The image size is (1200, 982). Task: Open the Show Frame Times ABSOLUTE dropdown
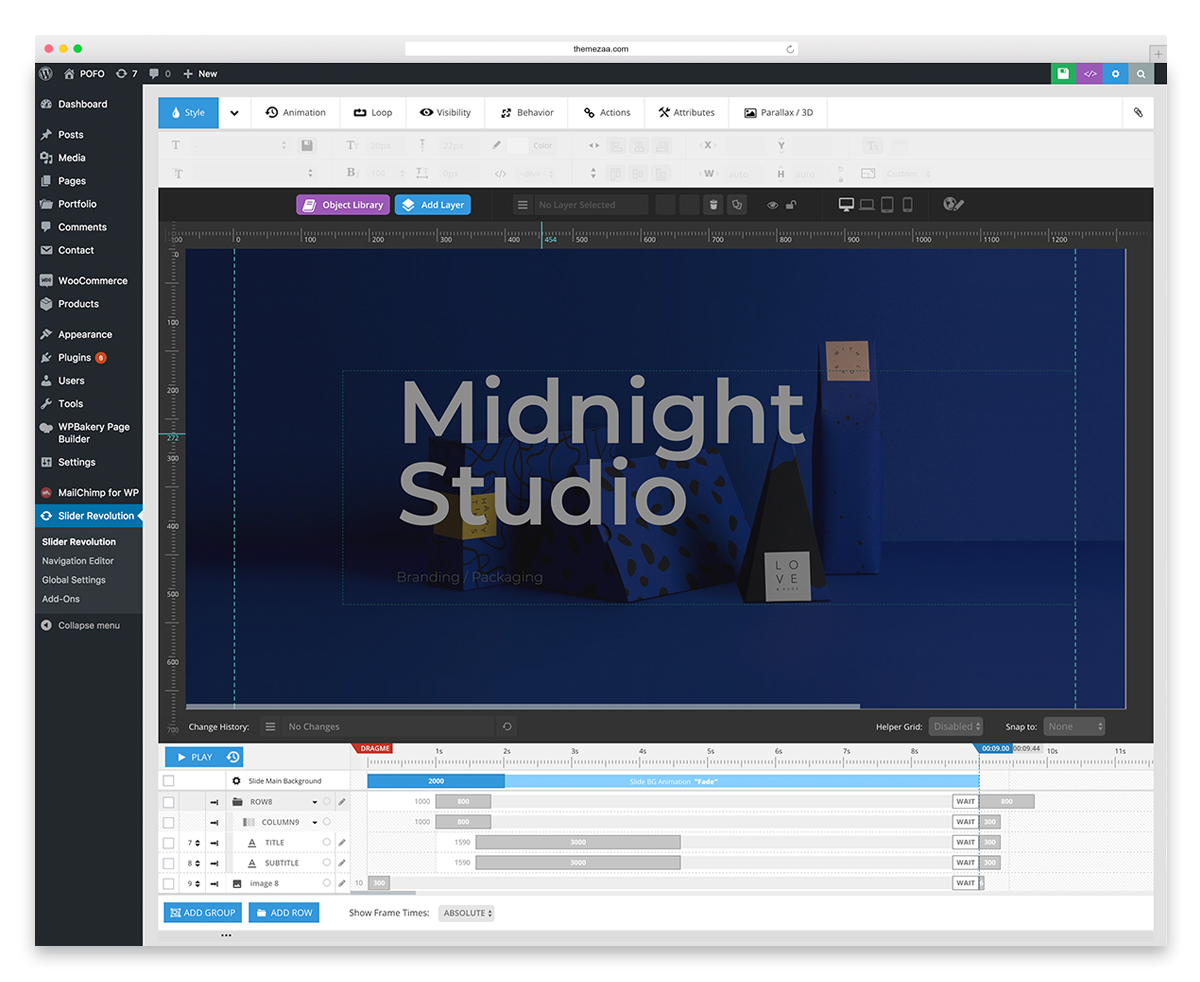coord(466,913)
